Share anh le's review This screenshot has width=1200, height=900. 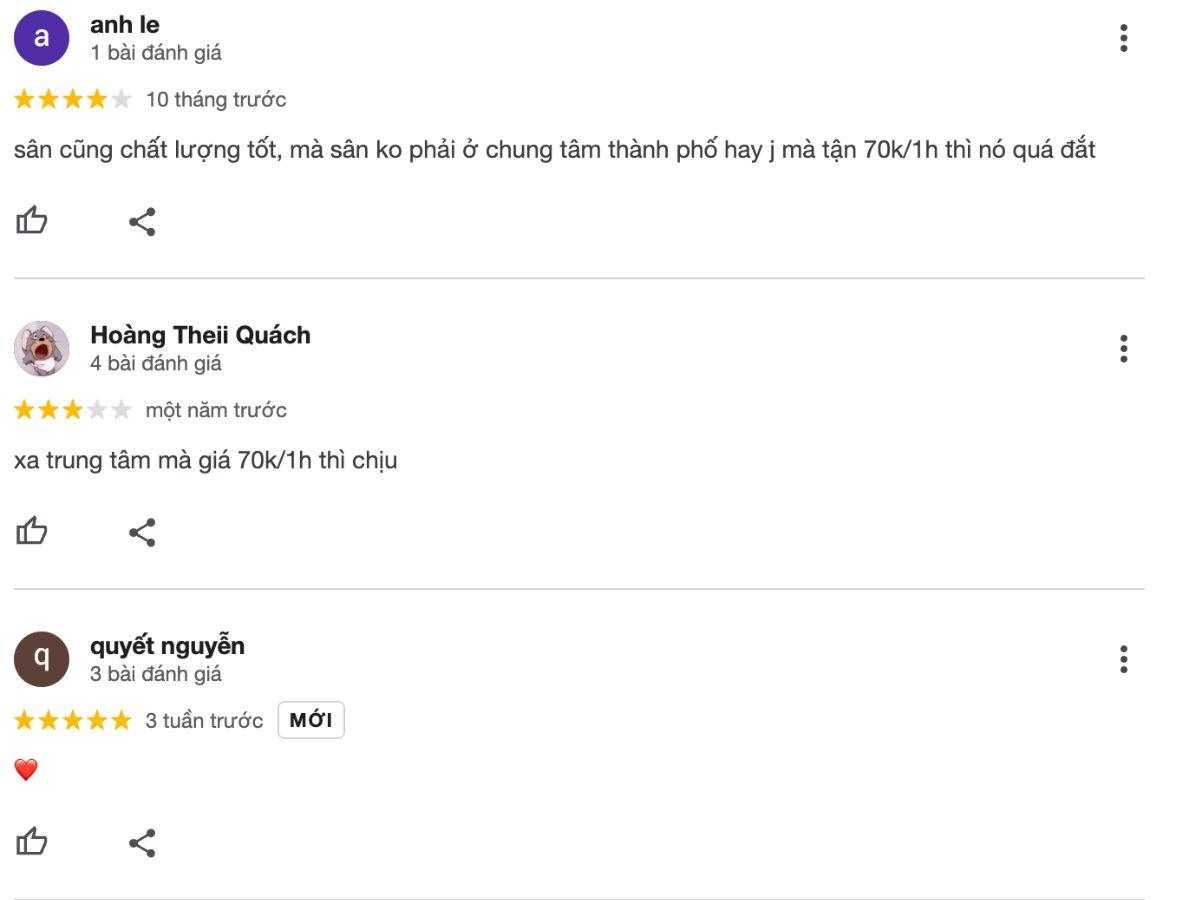point(142,222)
